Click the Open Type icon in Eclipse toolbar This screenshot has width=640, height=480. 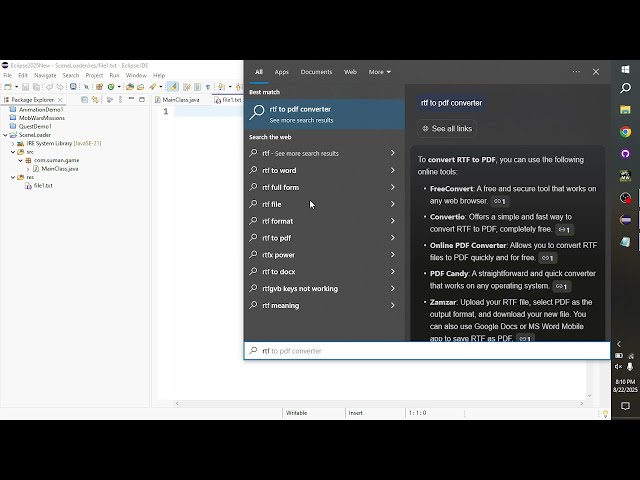coord(130,87)
